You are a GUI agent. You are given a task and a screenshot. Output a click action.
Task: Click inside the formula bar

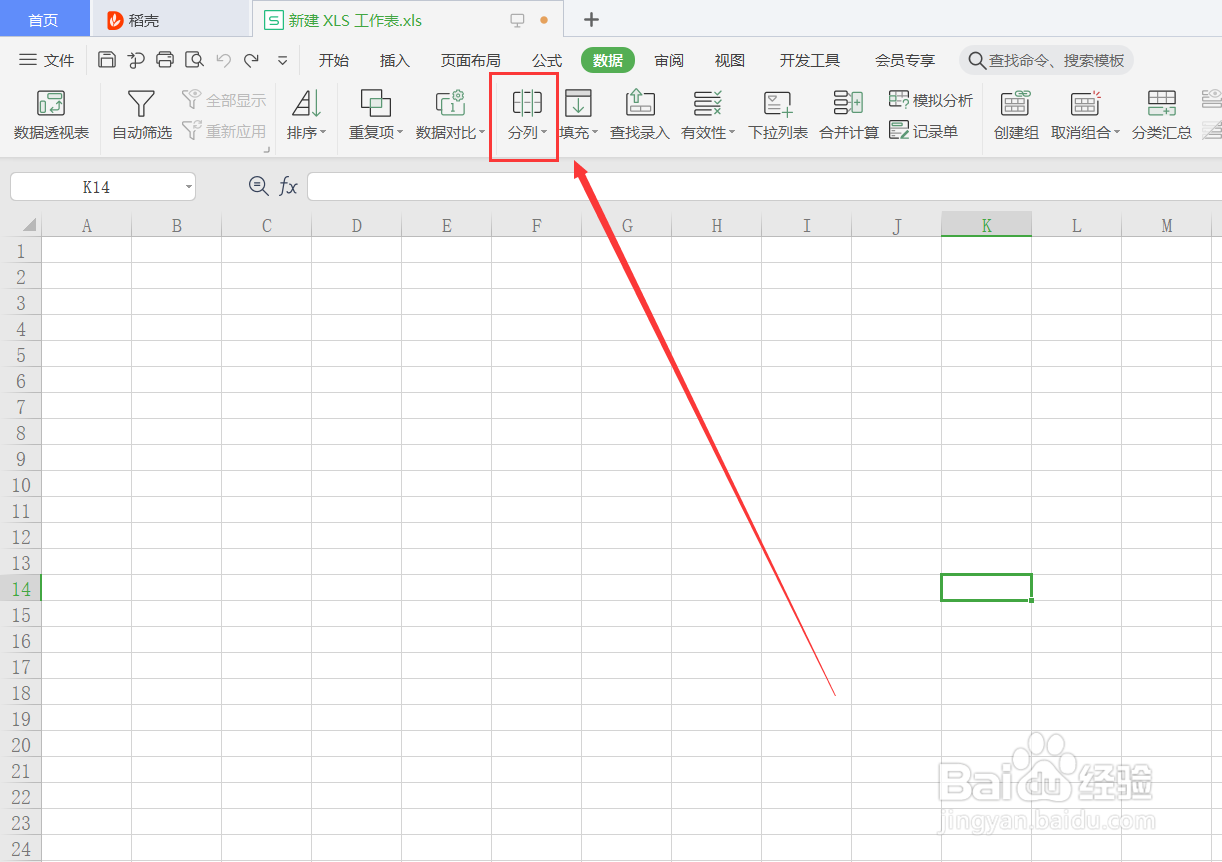[600, 186]
